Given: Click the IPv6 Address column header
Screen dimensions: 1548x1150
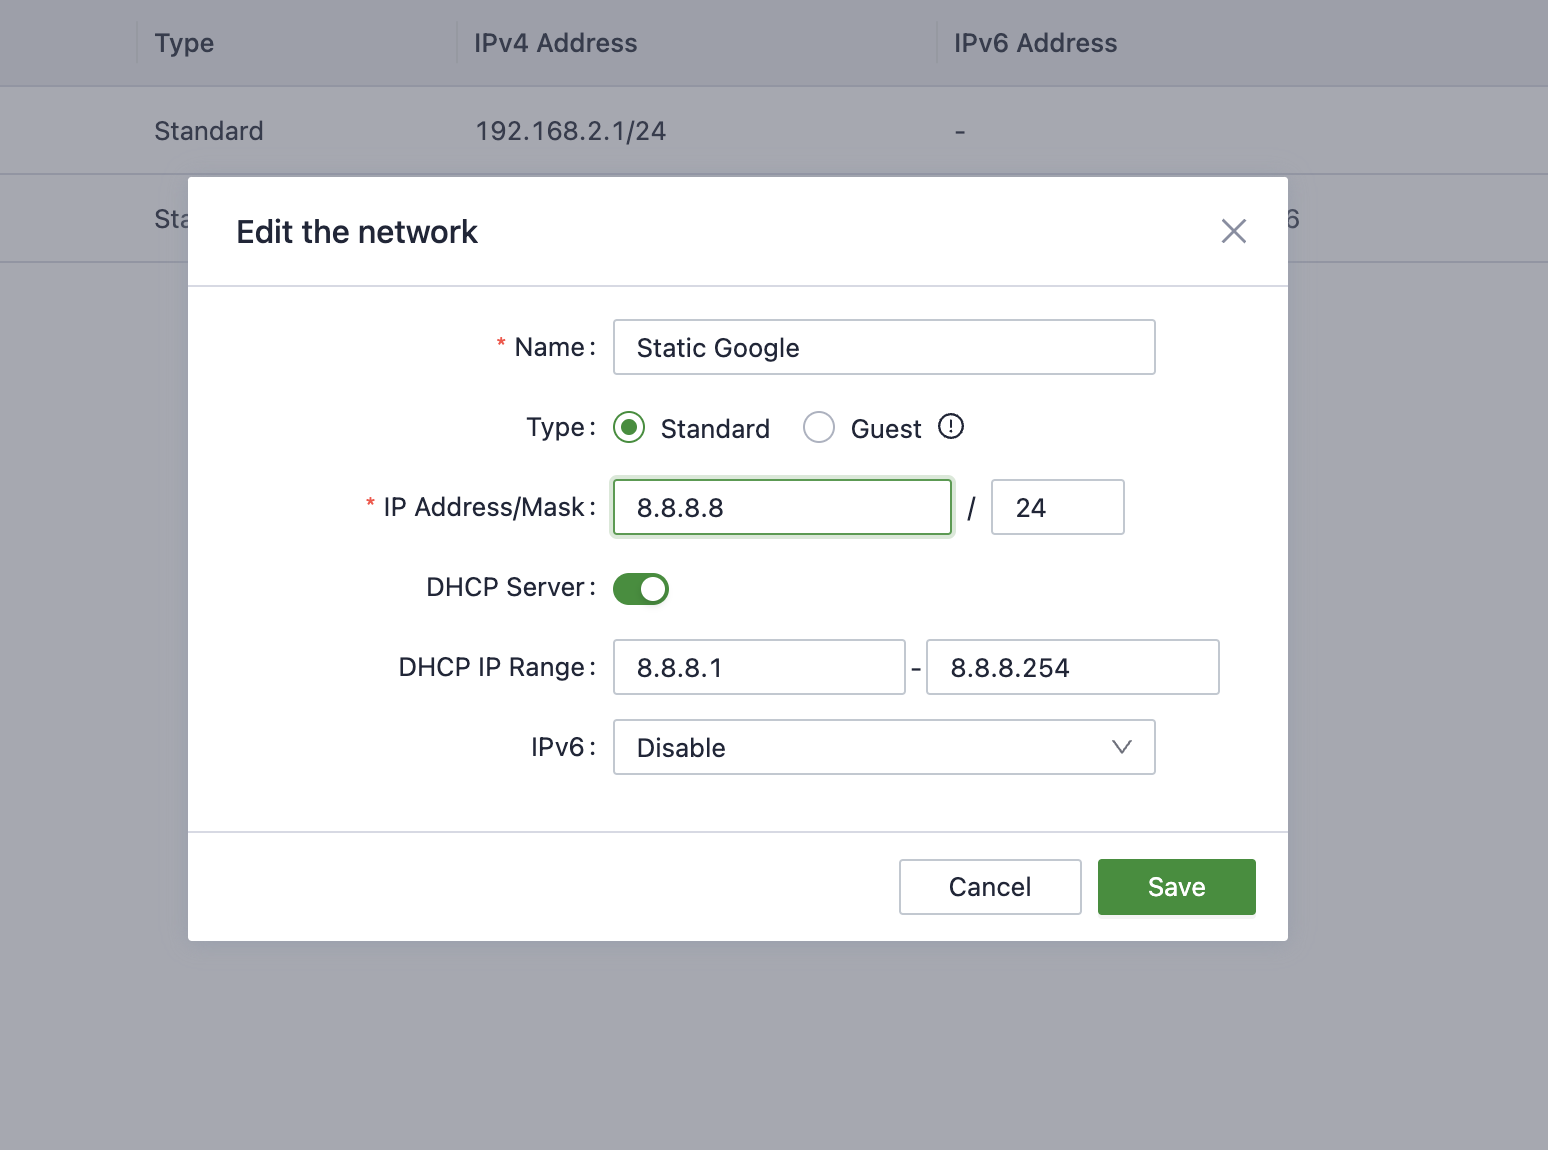Looking at the screenshot, I should (x=1035, y=43).
